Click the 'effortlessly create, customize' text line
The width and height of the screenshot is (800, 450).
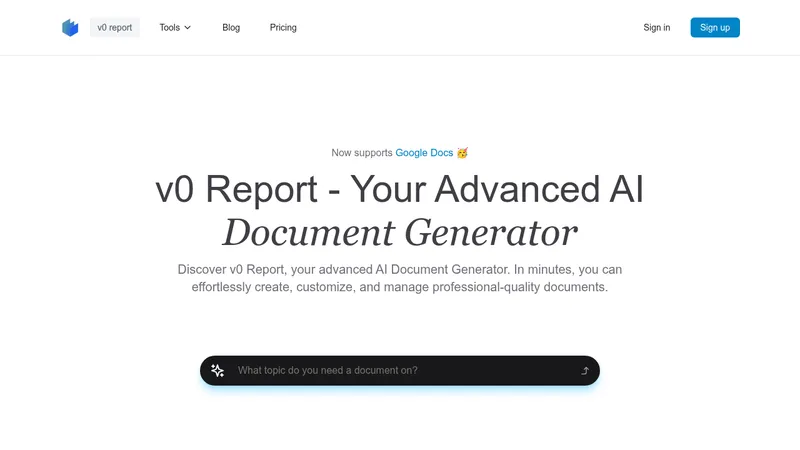tap(399, 287)
